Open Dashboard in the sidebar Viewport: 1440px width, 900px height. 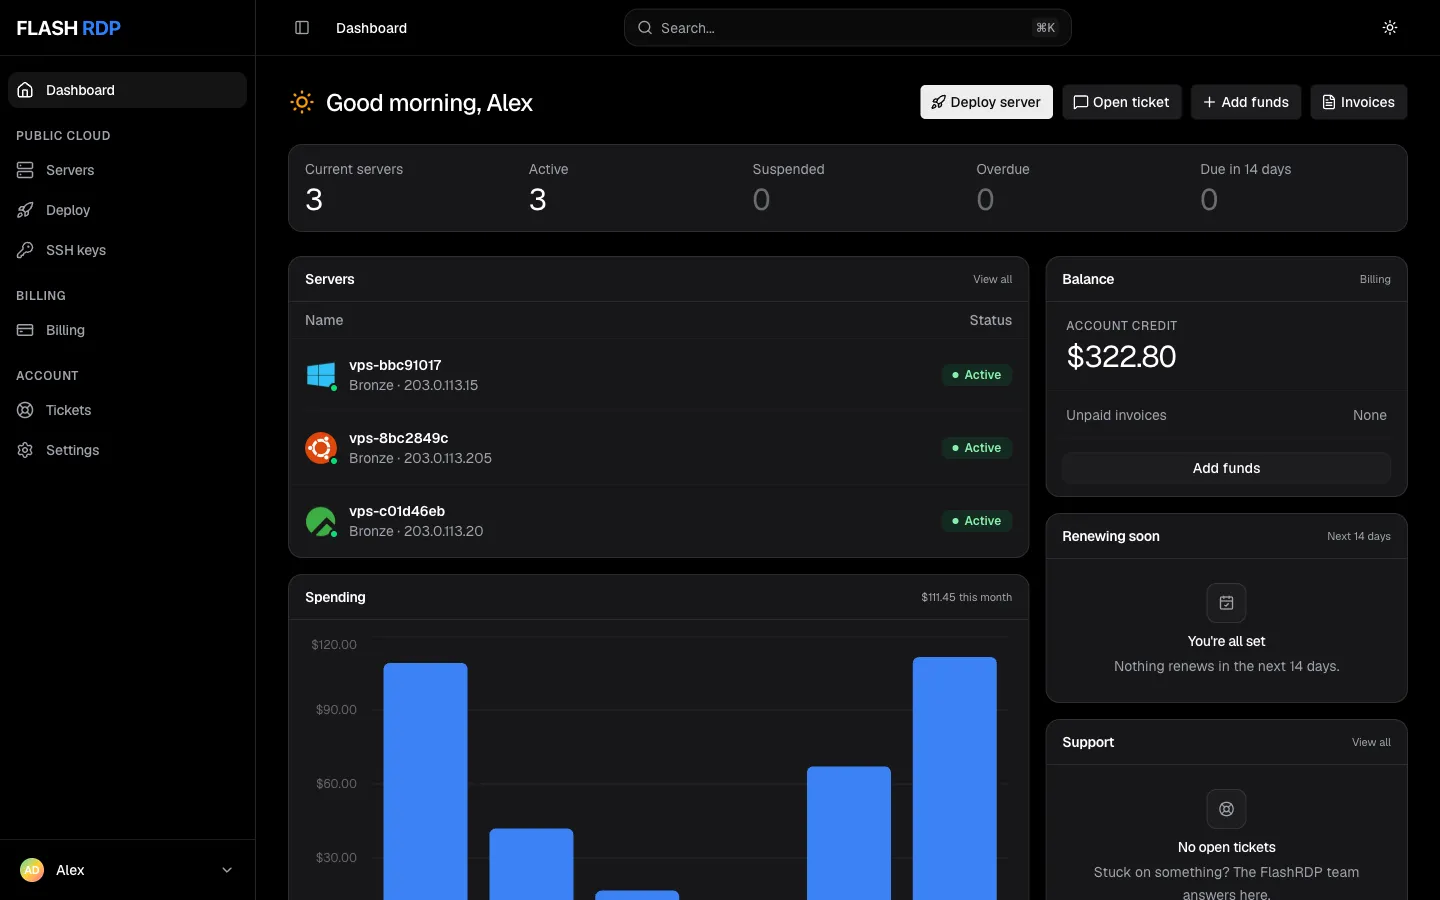click(127, 90)
